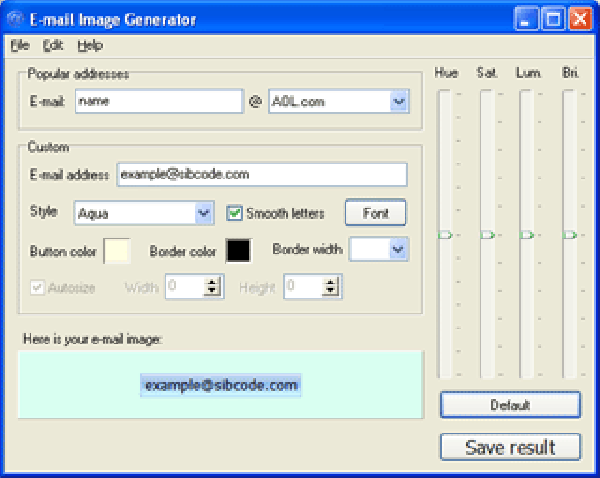Pick the Button color swatch
Viewport: 600px width, 478px height.
click(117, 251)
